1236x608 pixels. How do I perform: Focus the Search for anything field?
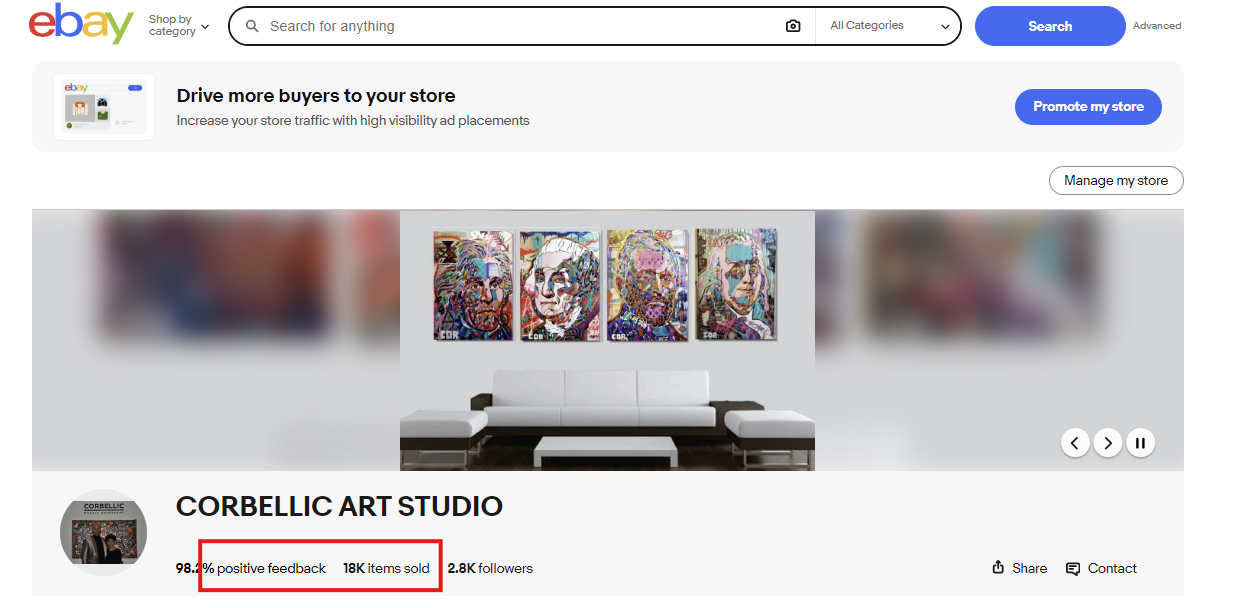[522, 26]
